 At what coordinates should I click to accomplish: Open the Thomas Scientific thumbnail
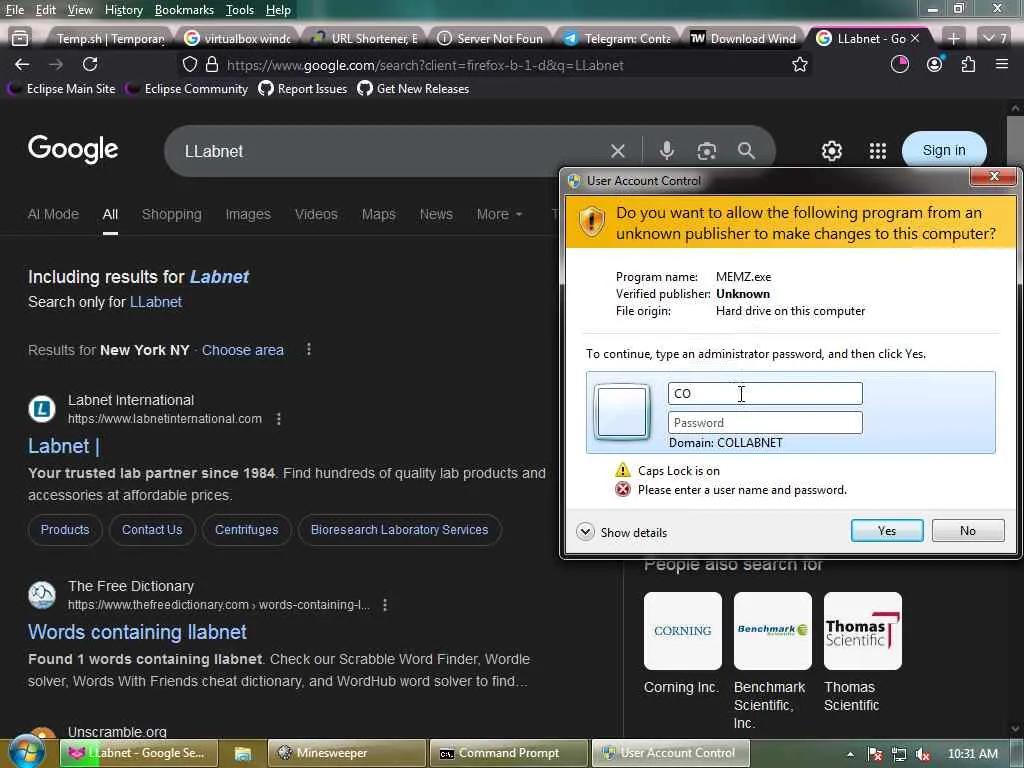(863, 631)
